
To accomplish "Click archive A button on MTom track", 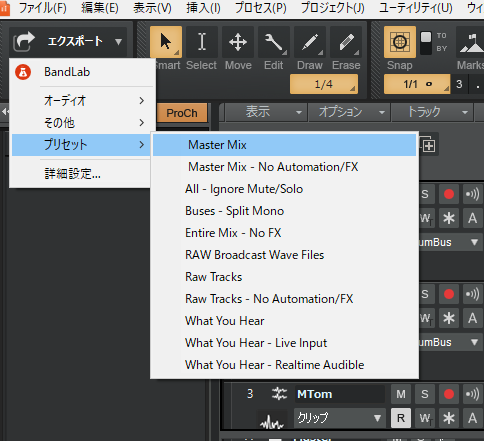I will 473,418.
